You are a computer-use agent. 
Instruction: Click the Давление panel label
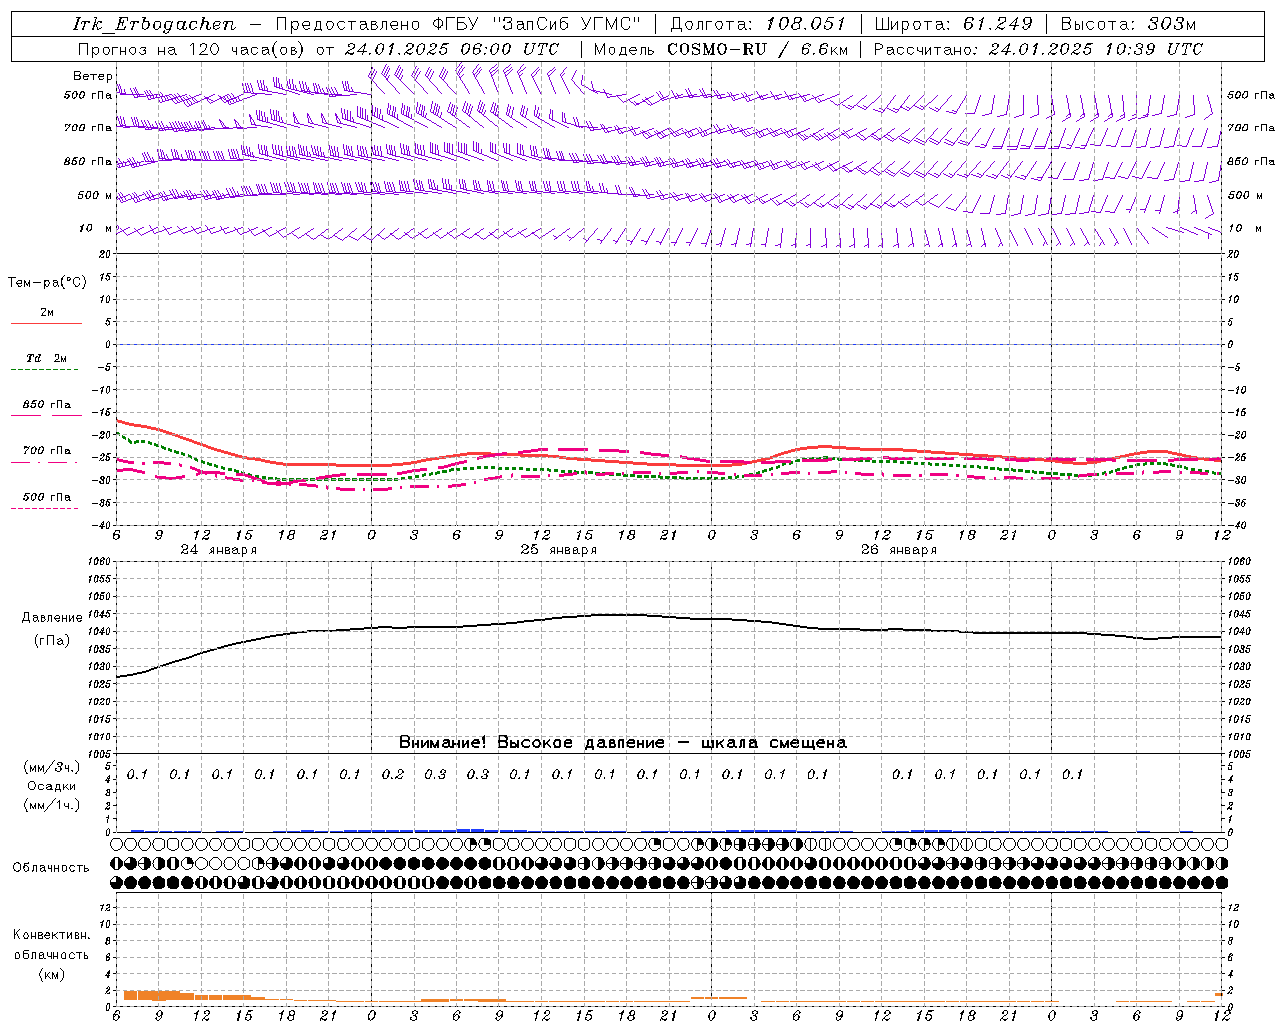pyautogui.click(x=52, y=618)
